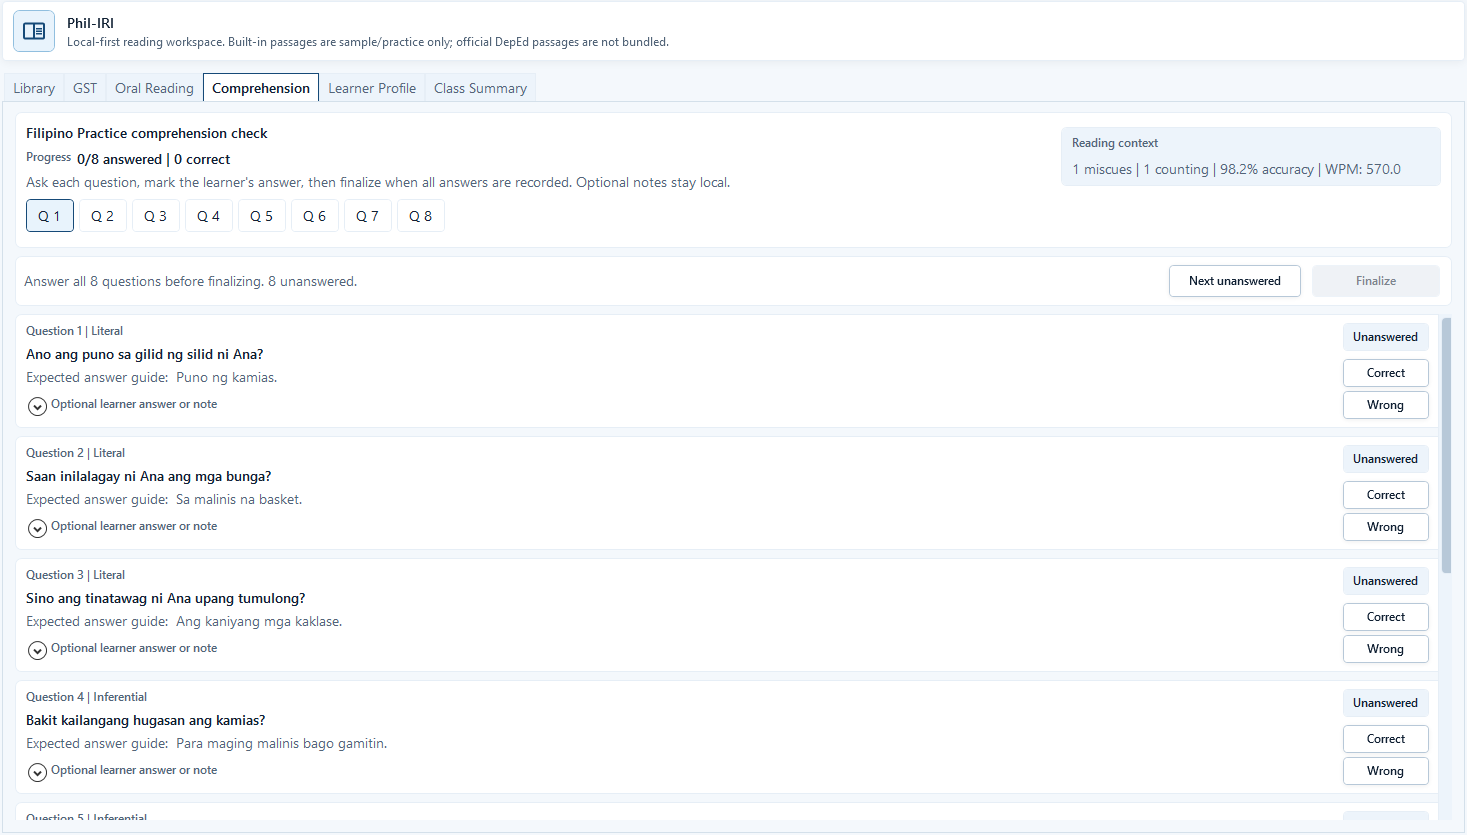Click 'Filipino Practice comprehension check' heading
Viewport: 1467px width, 835px height.
tap(147, 133)
